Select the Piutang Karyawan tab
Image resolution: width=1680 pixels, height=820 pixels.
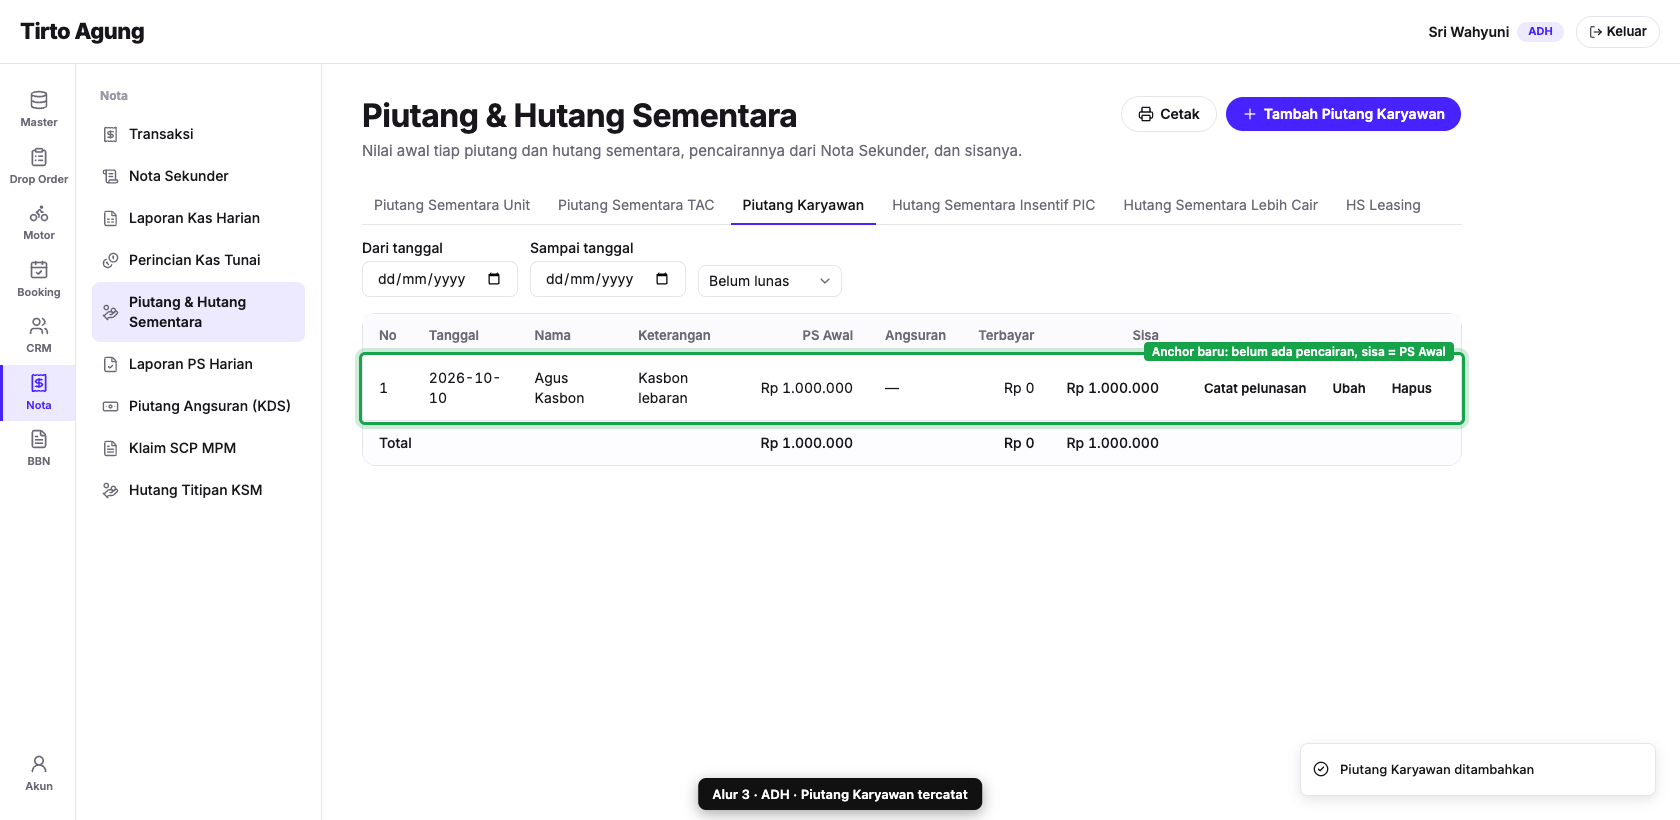click(803, 205)
